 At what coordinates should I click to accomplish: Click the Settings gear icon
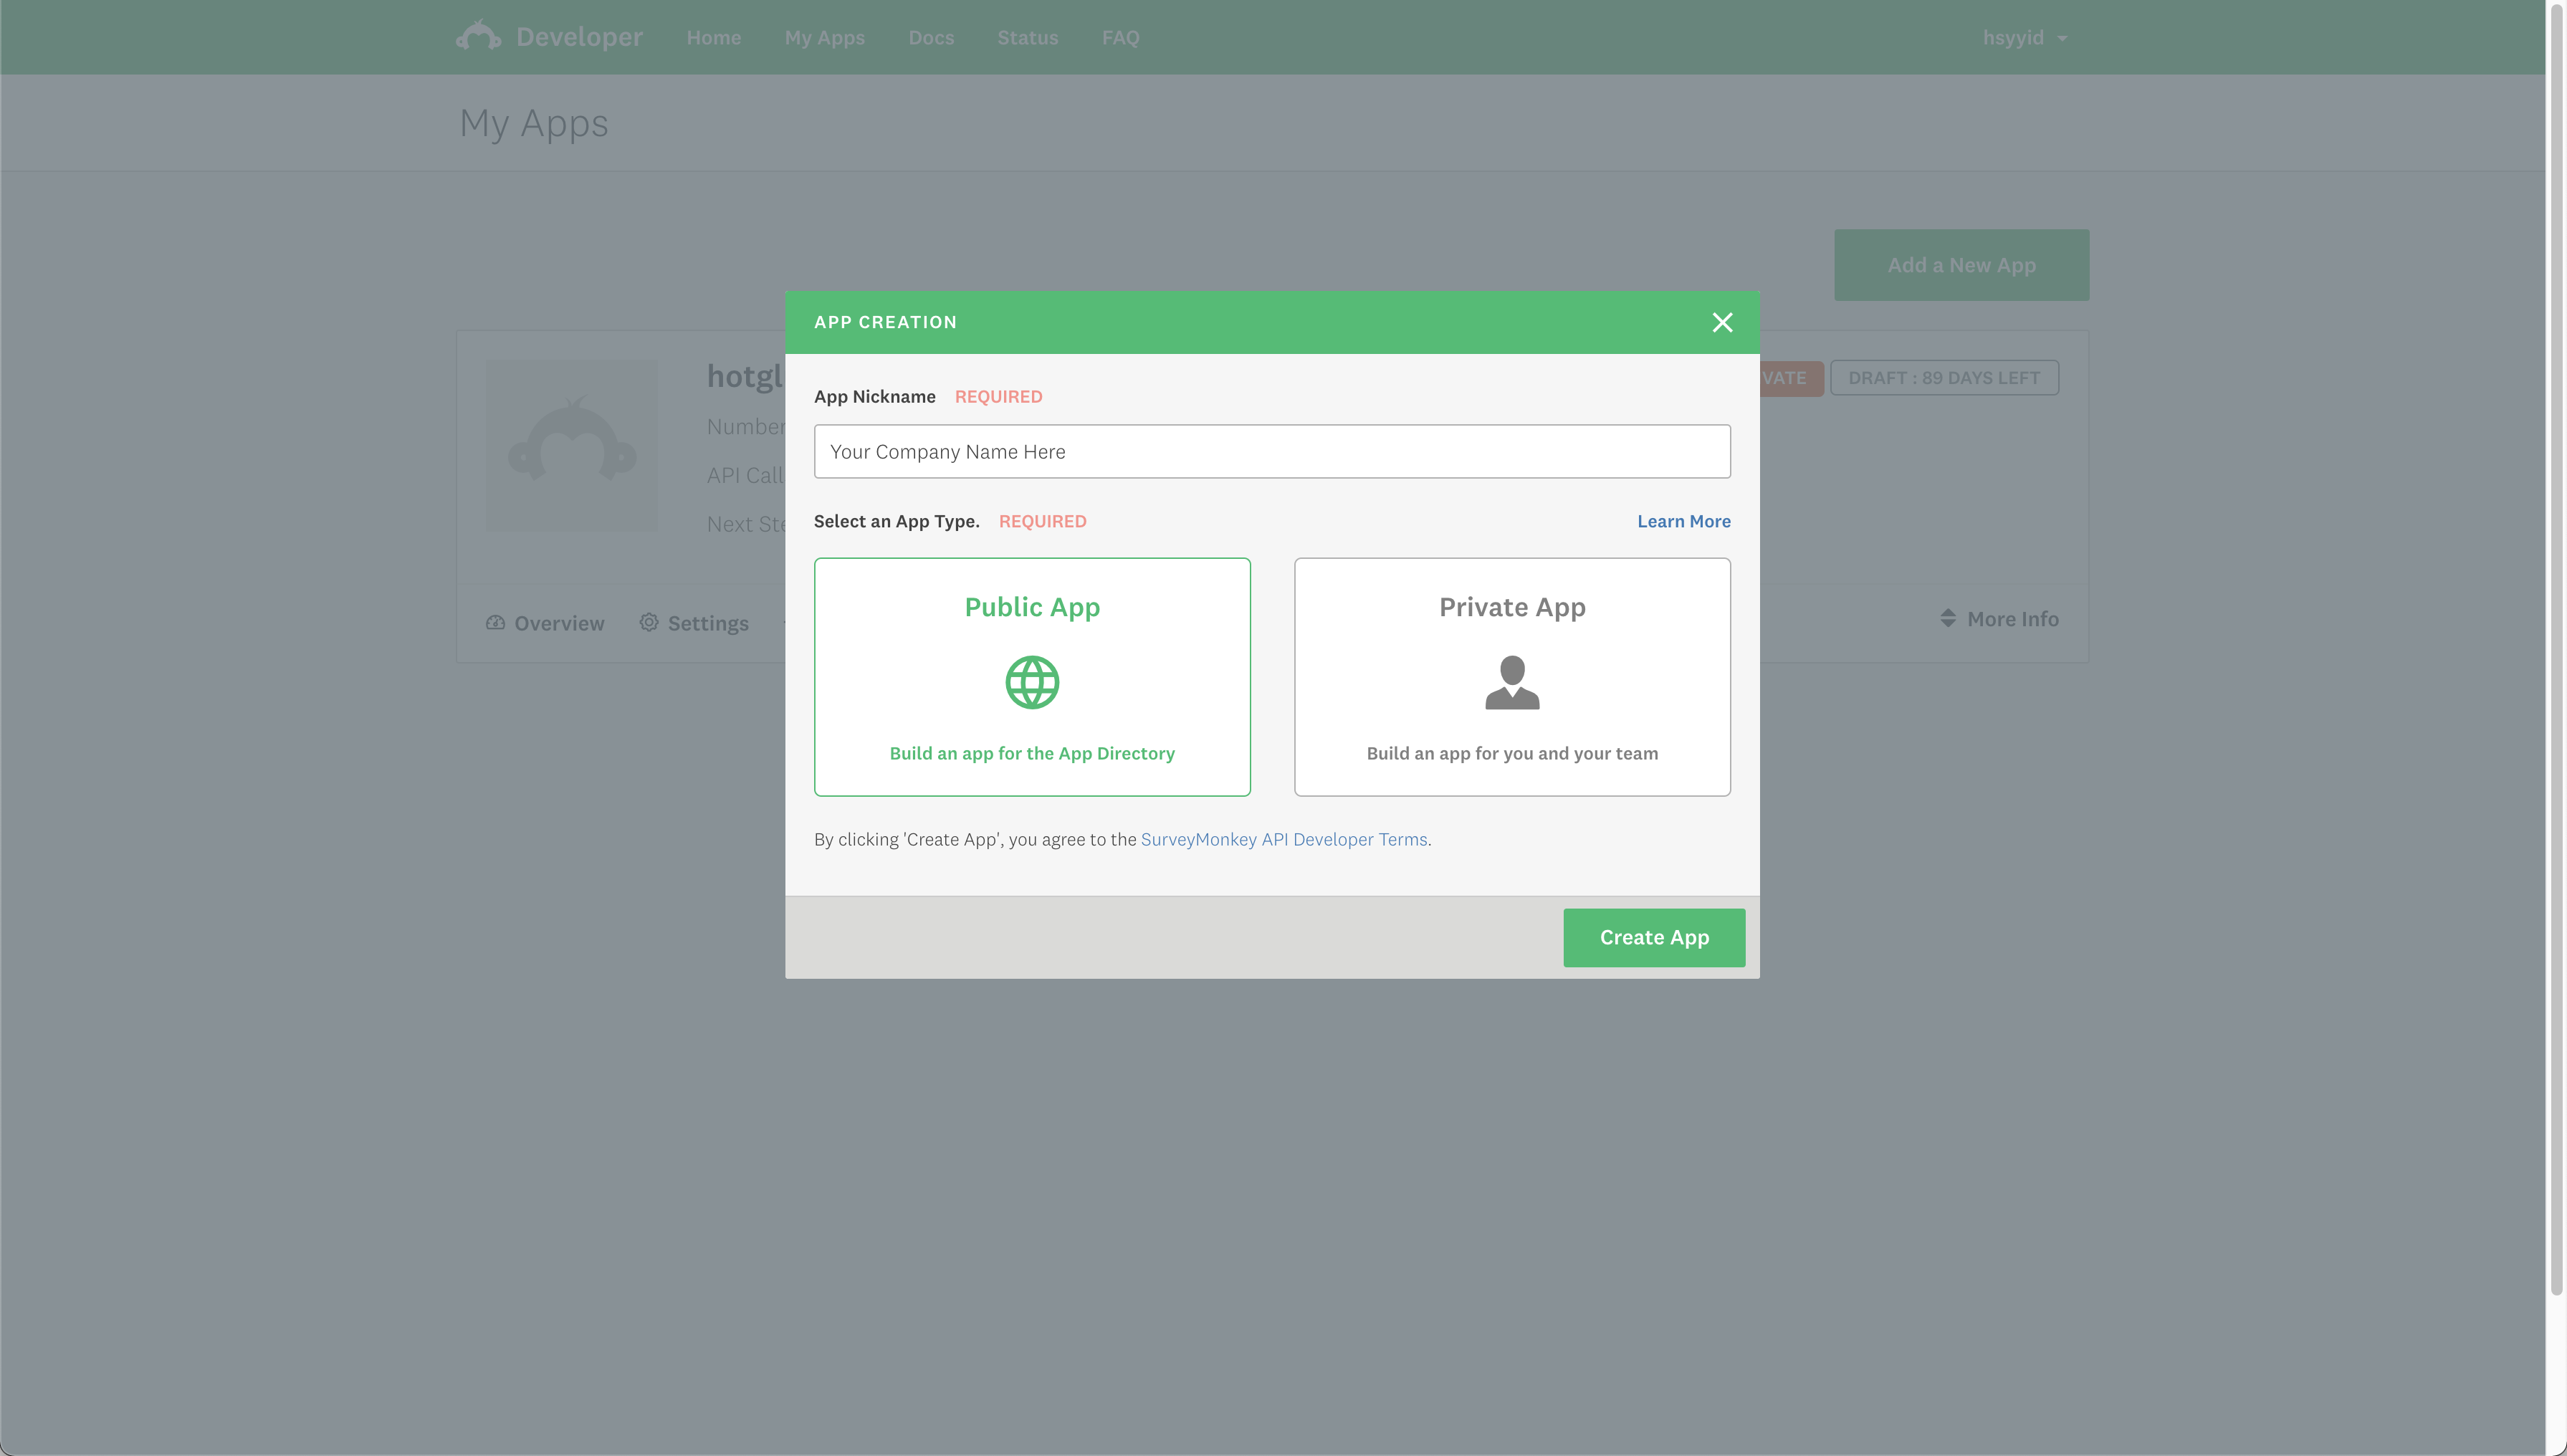point(649,622)
